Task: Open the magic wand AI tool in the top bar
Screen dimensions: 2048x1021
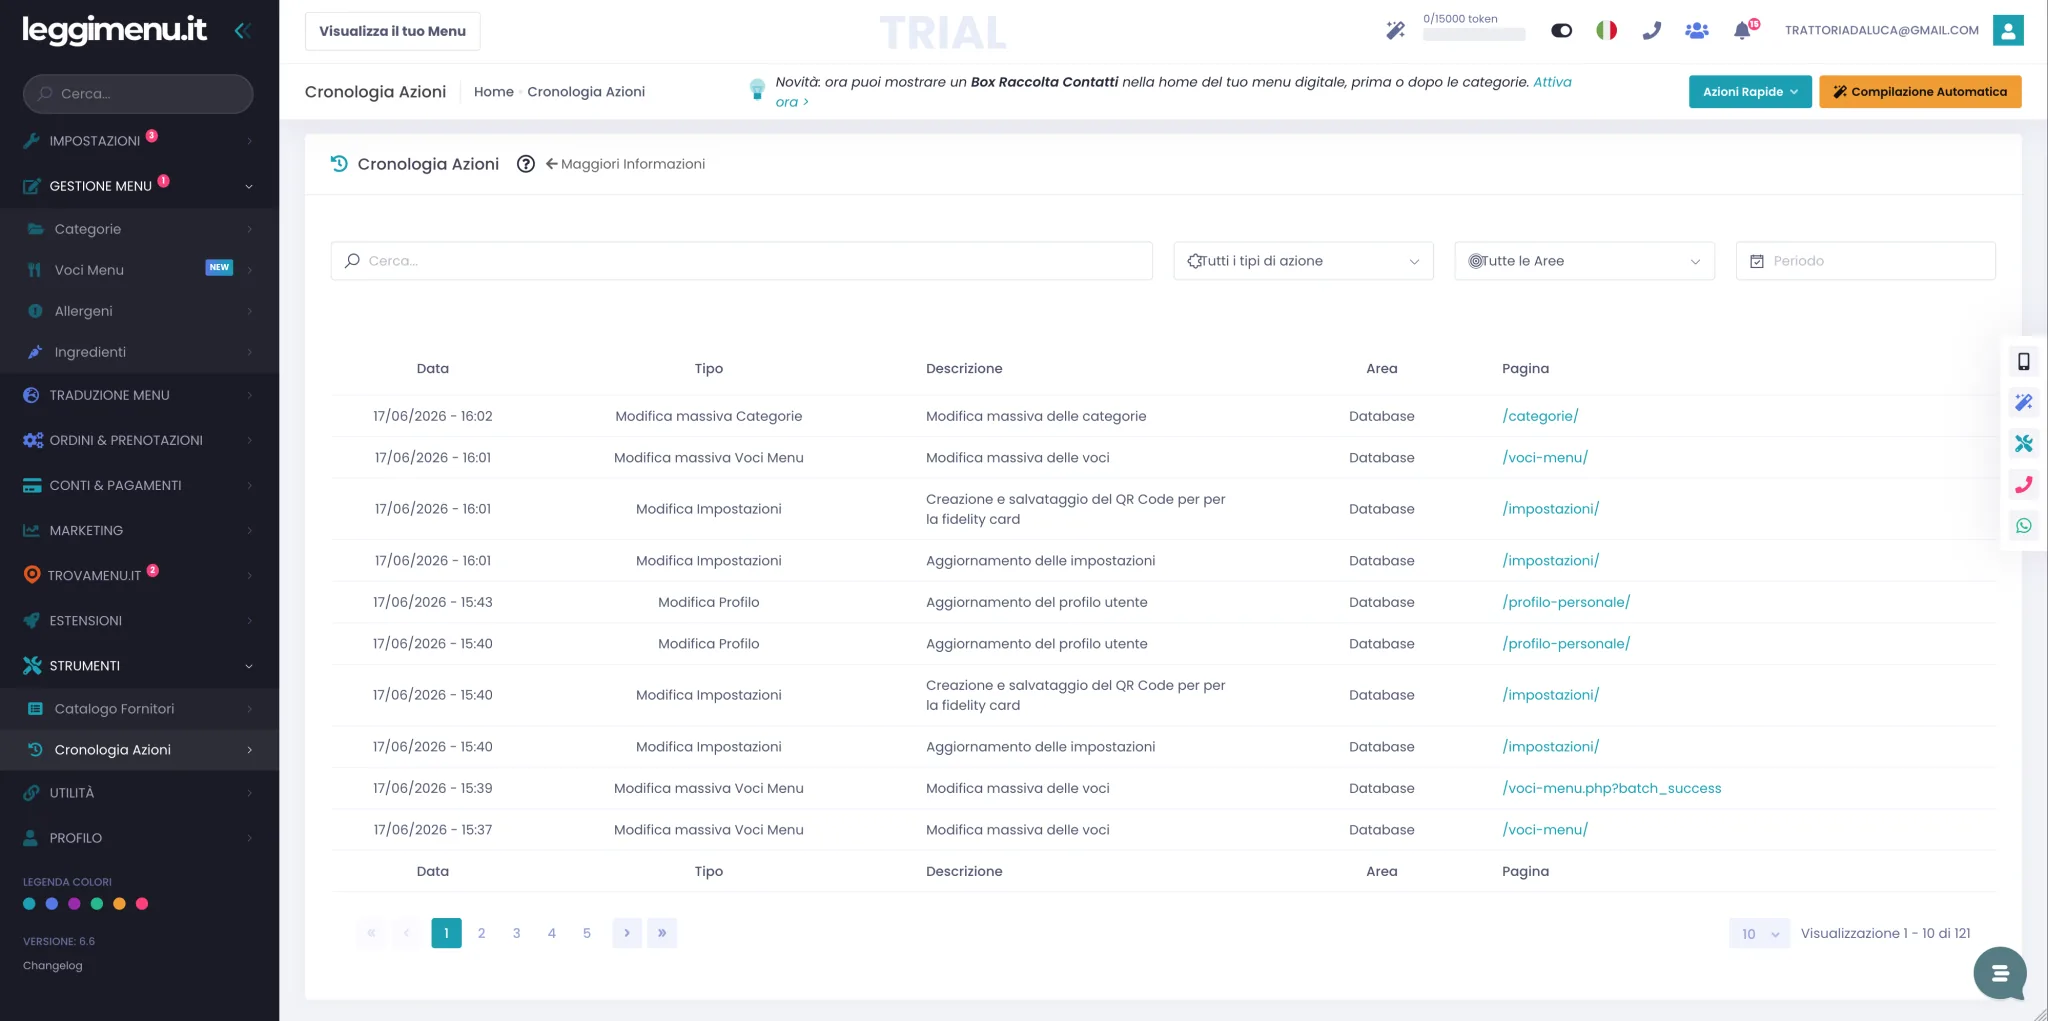Action: tap(1395, 30)
